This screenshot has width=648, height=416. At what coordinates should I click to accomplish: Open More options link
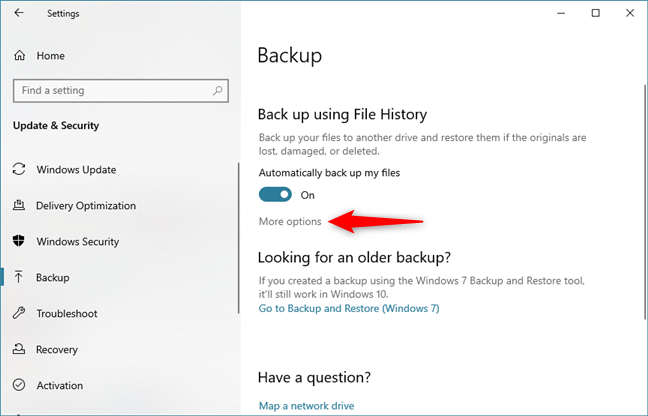click(x=290, y=221)
